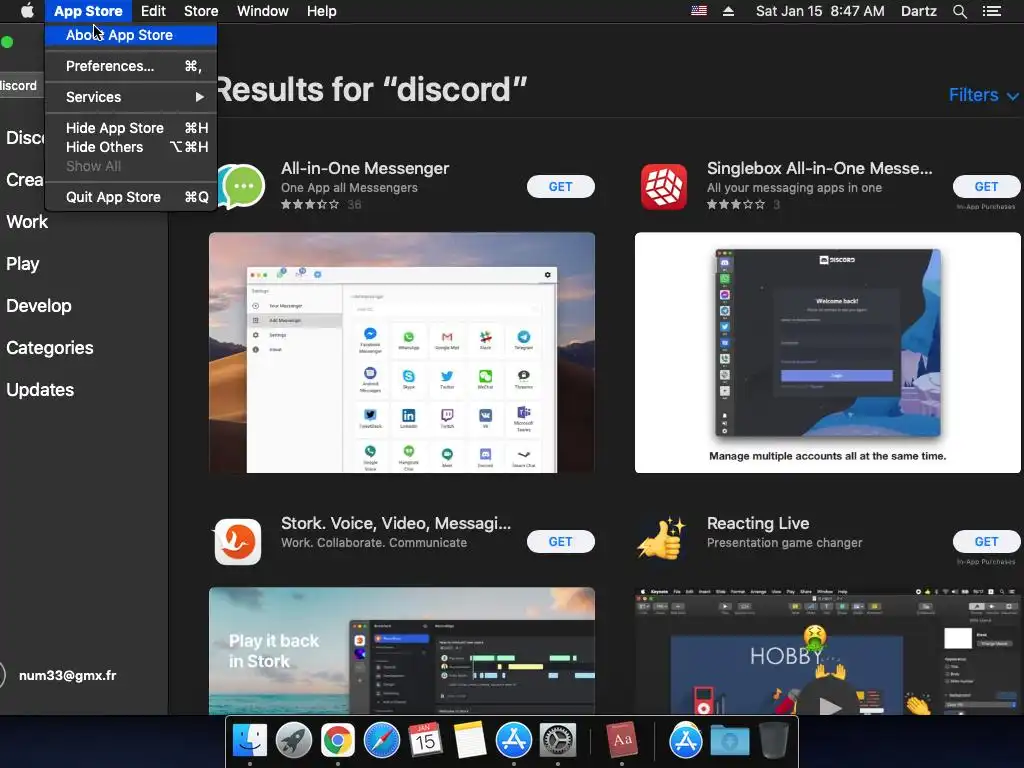Open the Categories sidebar section
Viewport: 1024px width, 768px height.
point(50,348)
